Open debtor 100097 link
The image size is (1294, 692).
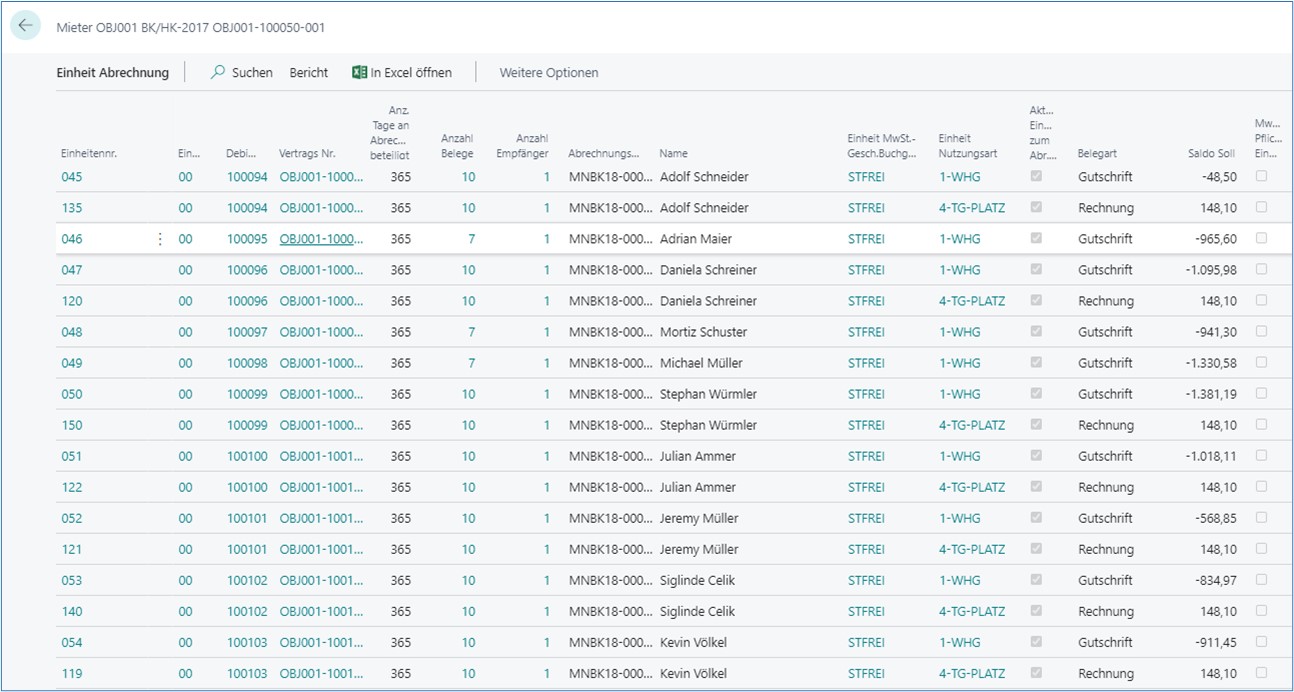point(247,332)
